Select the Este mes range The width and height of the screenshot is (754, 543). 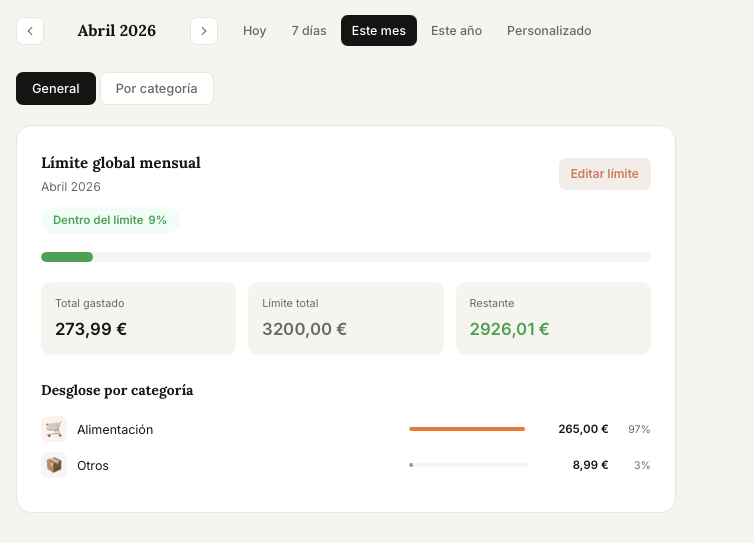click(x=378, y=31)
